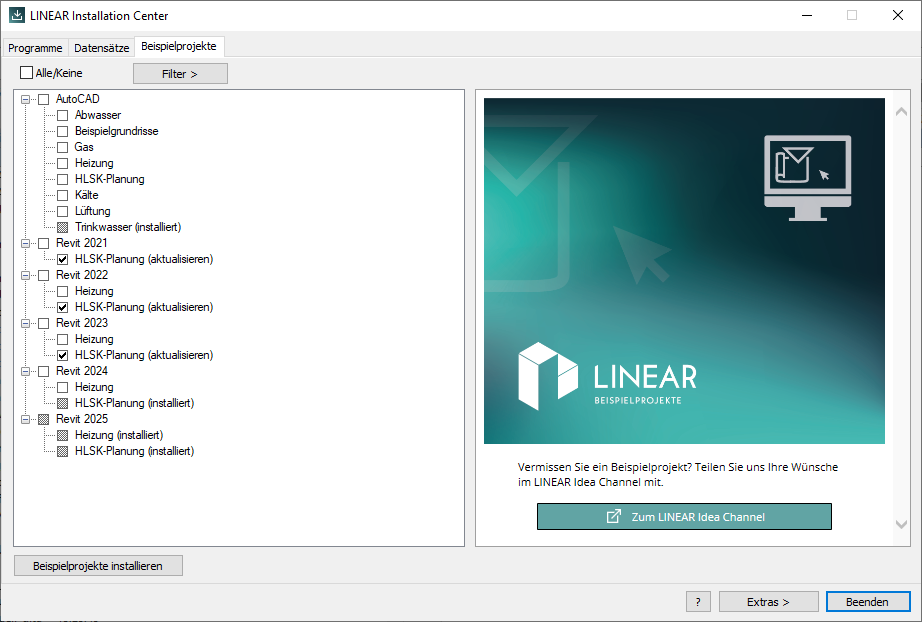Select HLSK-Planung (installiert) under Revit 2024
The width and height of the screenshot is (922, 622).
(x=134, y=403)
